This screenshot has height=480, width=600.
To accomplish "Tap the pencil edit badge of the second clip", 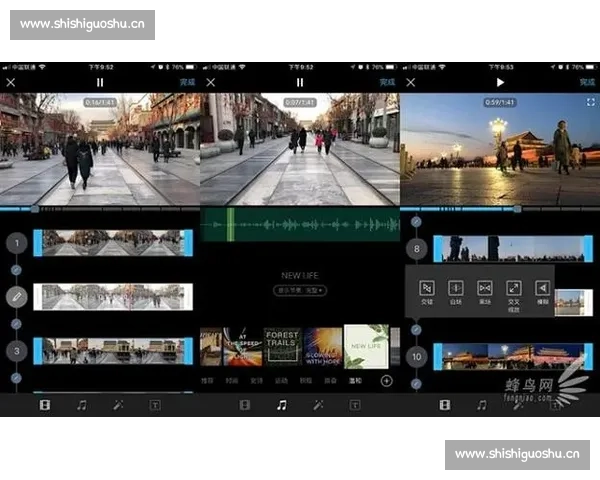I will coord(16,297).
